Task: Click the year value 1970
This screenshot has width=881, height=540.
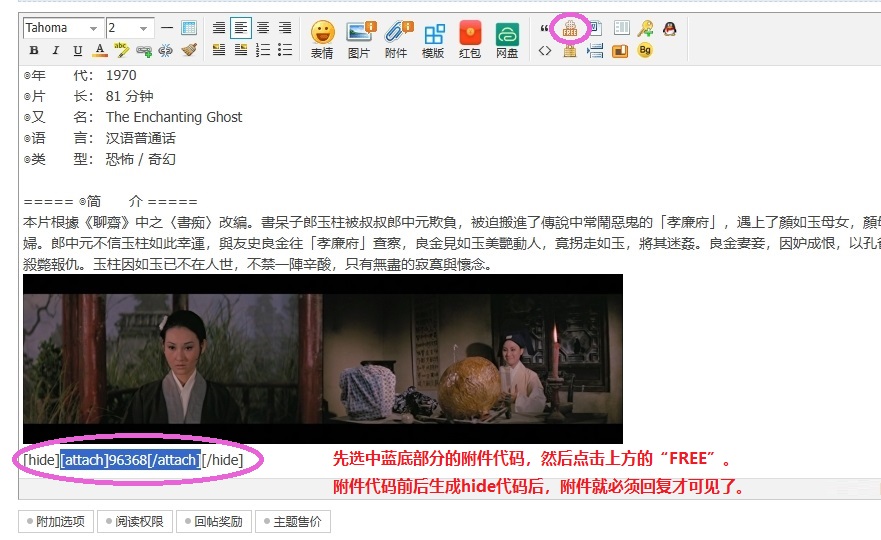Action: [121, 75]
